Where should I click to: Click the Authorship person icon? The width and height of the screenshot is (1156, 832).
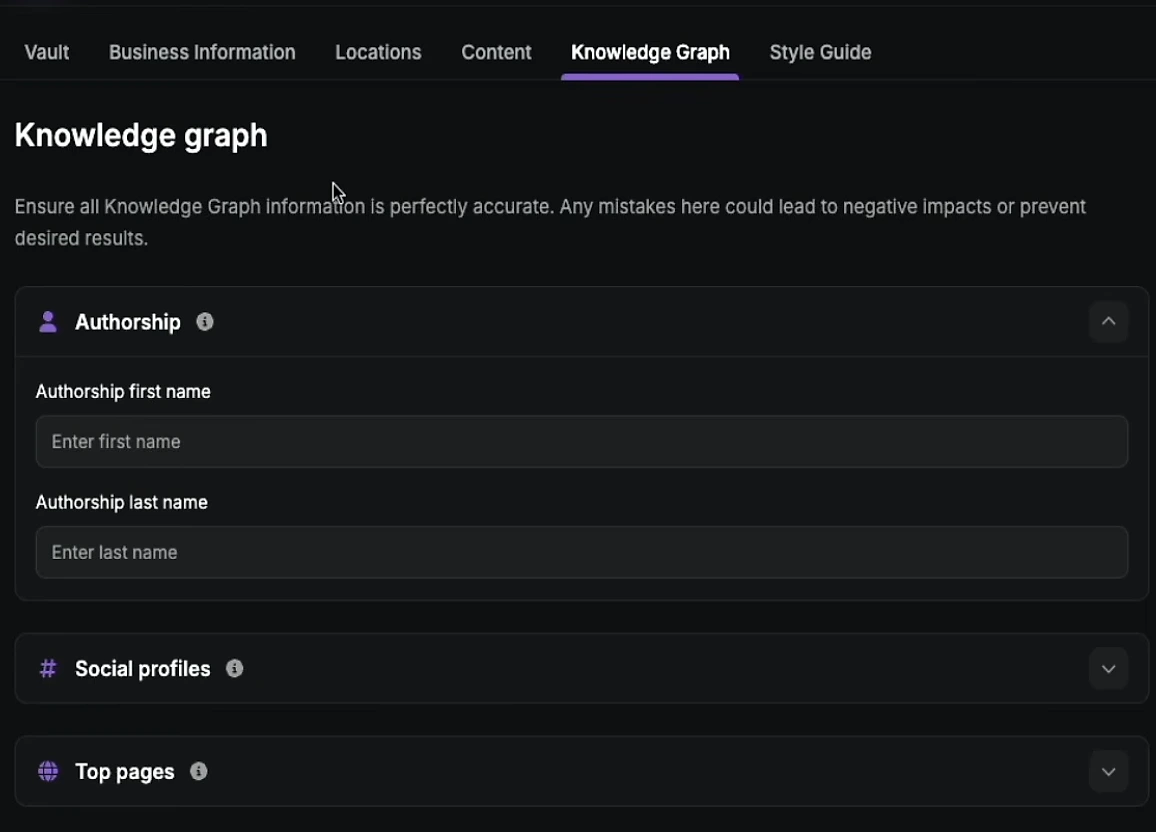click(48, 322)
